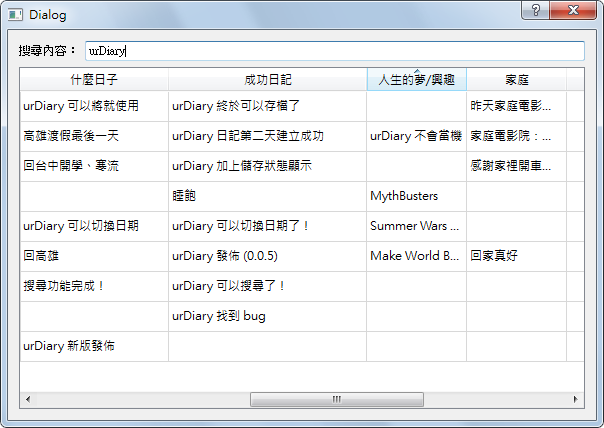604x428 pixels.
Task: Select cell 'urDiary 日記第二天建立成功'
Action: pyautogui.click(x=268, y=136)
